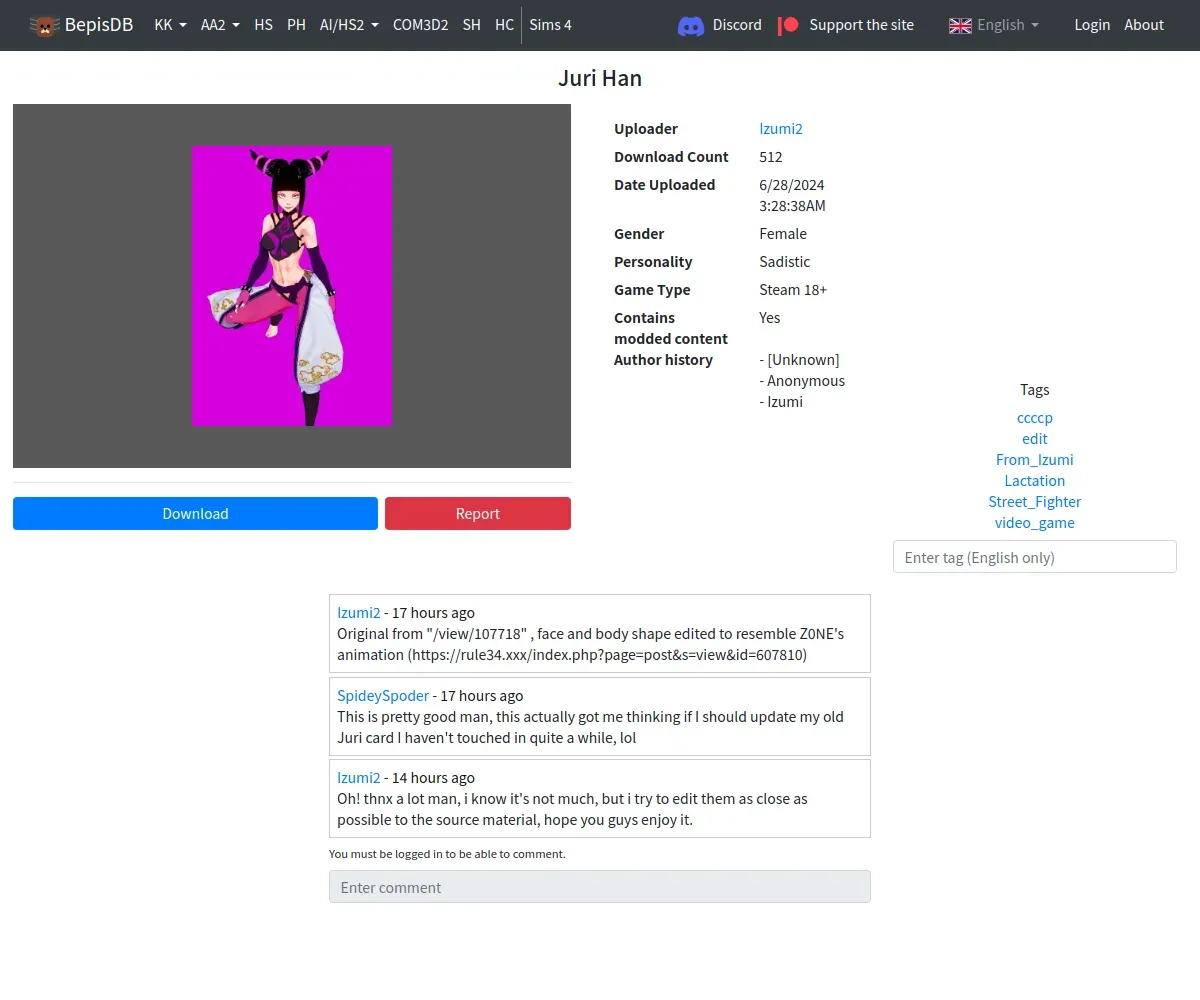Click Support the site link
Image resolution: width=1200 pixels, height=1000 pixels.
tap(861, 25)
